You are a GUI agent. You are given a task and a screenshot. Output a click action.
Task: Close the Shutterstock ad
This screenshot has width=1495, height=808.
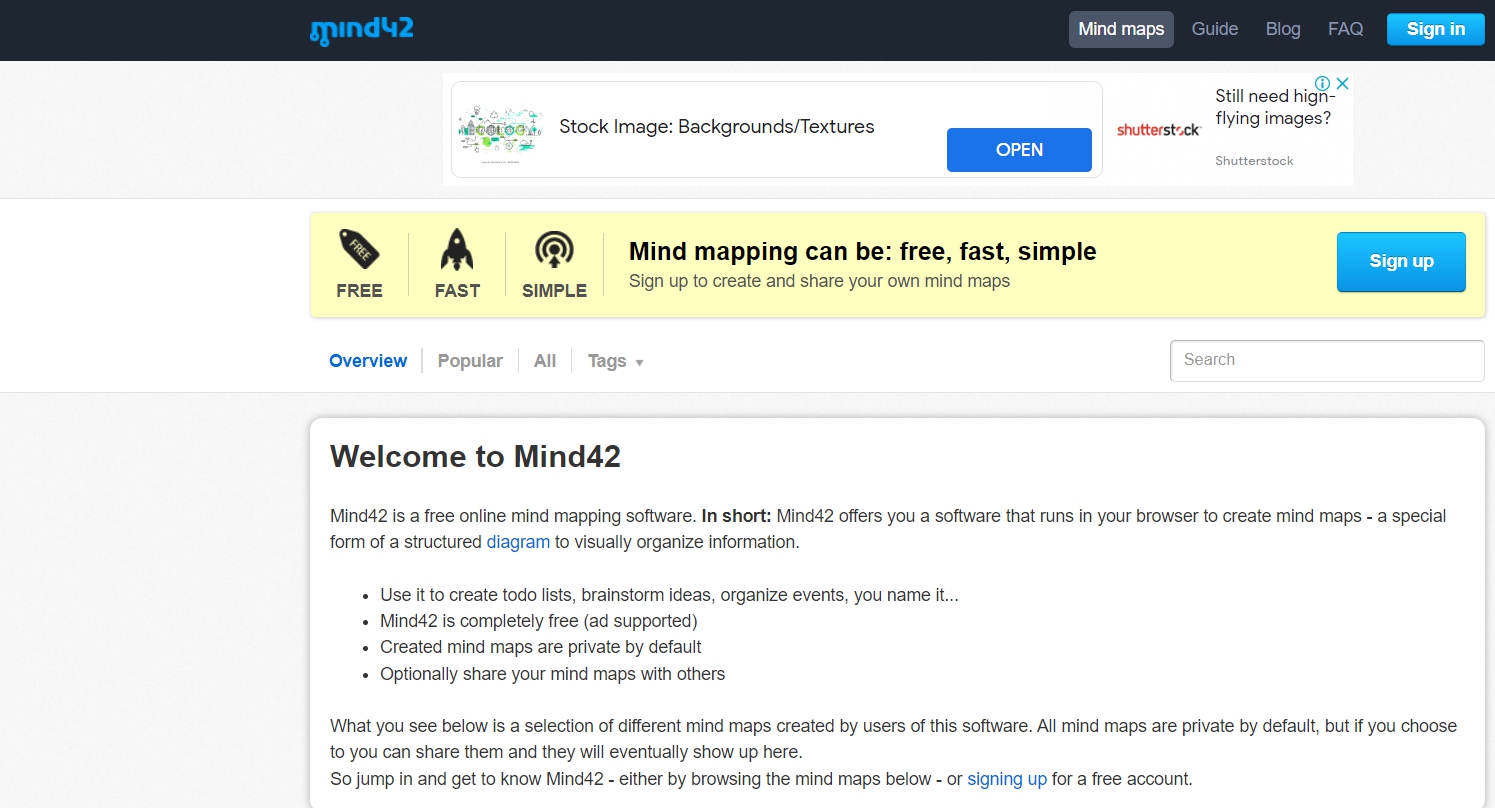pos(1343,84)
